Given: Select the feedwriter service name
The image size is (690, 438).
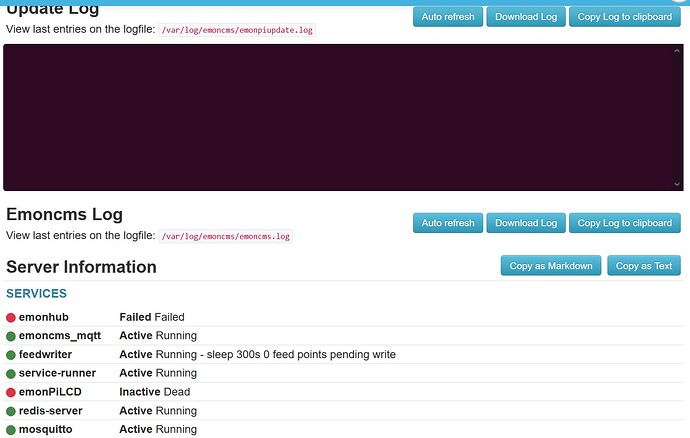Looking at the screenshot, I should tap(45, 354).
